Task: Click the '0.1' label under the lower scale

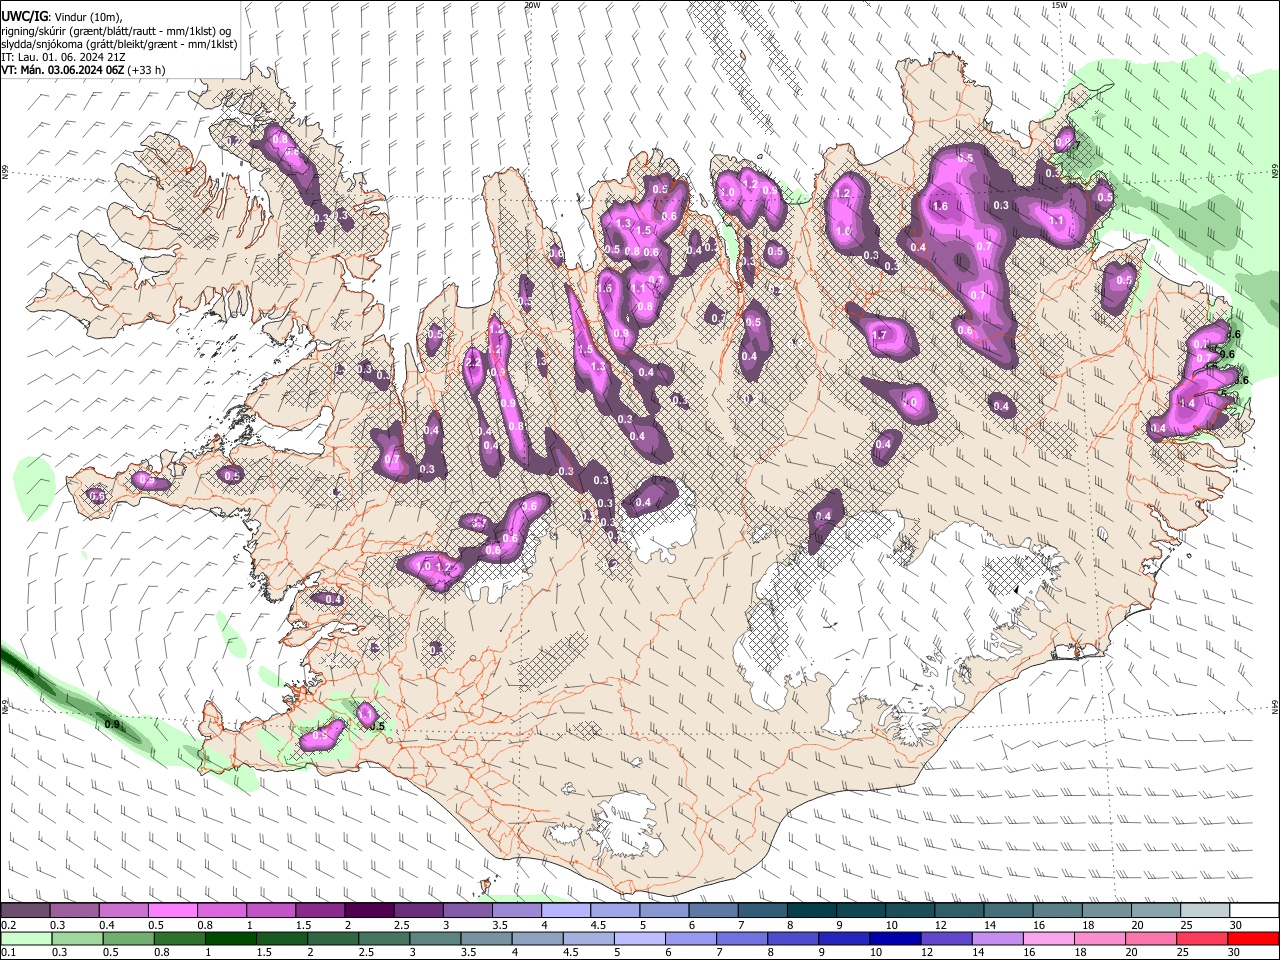Action: [8, 952]
